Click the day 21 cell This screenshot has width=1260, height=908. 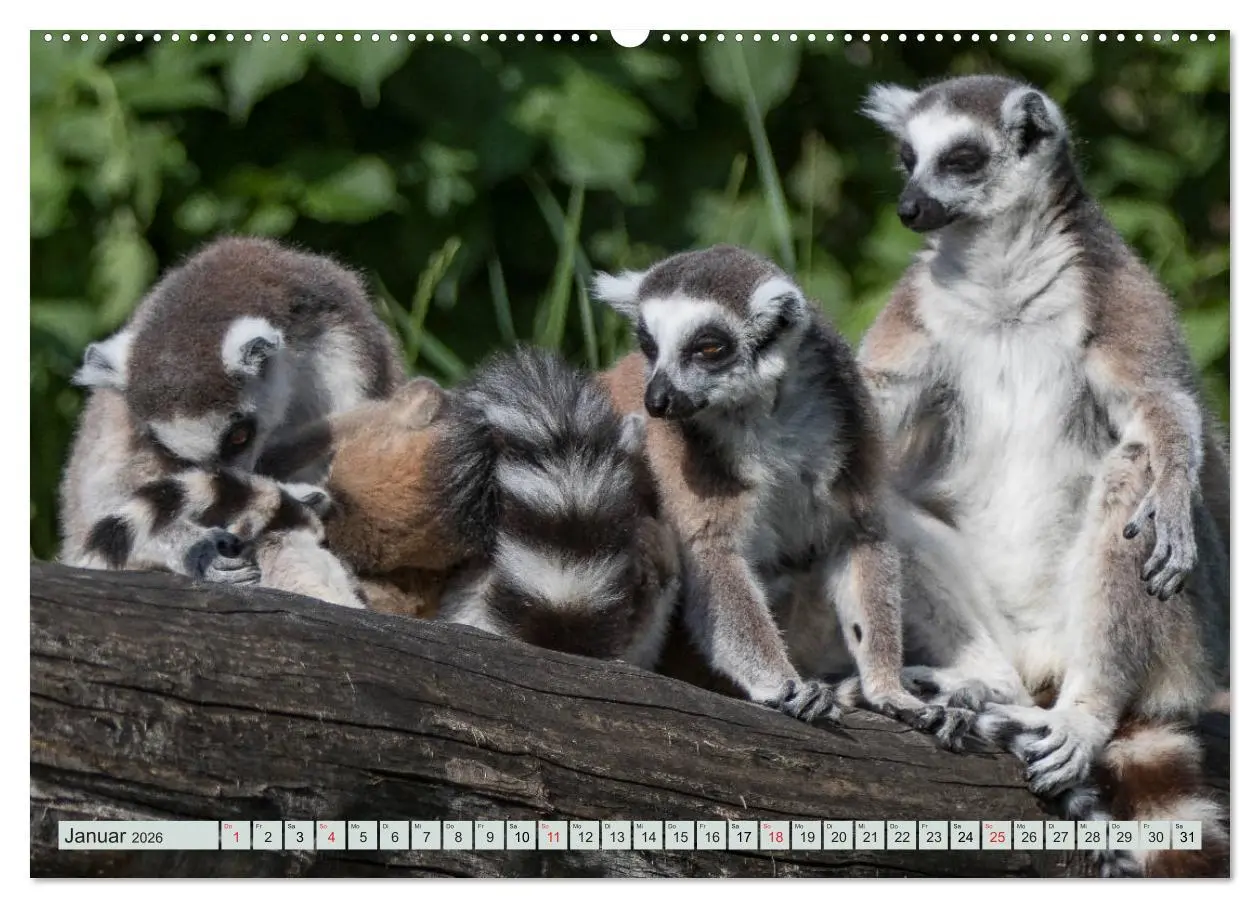pyautogui.click(x=869, y=836)
